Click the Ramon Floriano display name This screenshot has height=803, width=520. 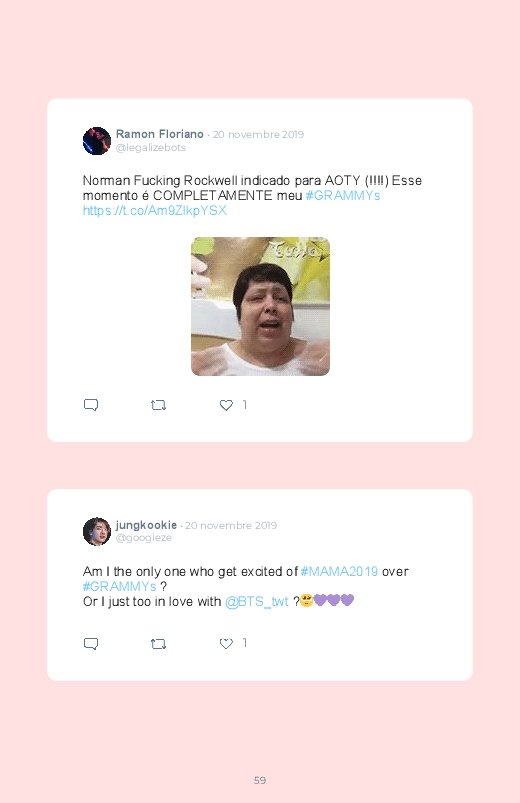click(x=160, y=134)
